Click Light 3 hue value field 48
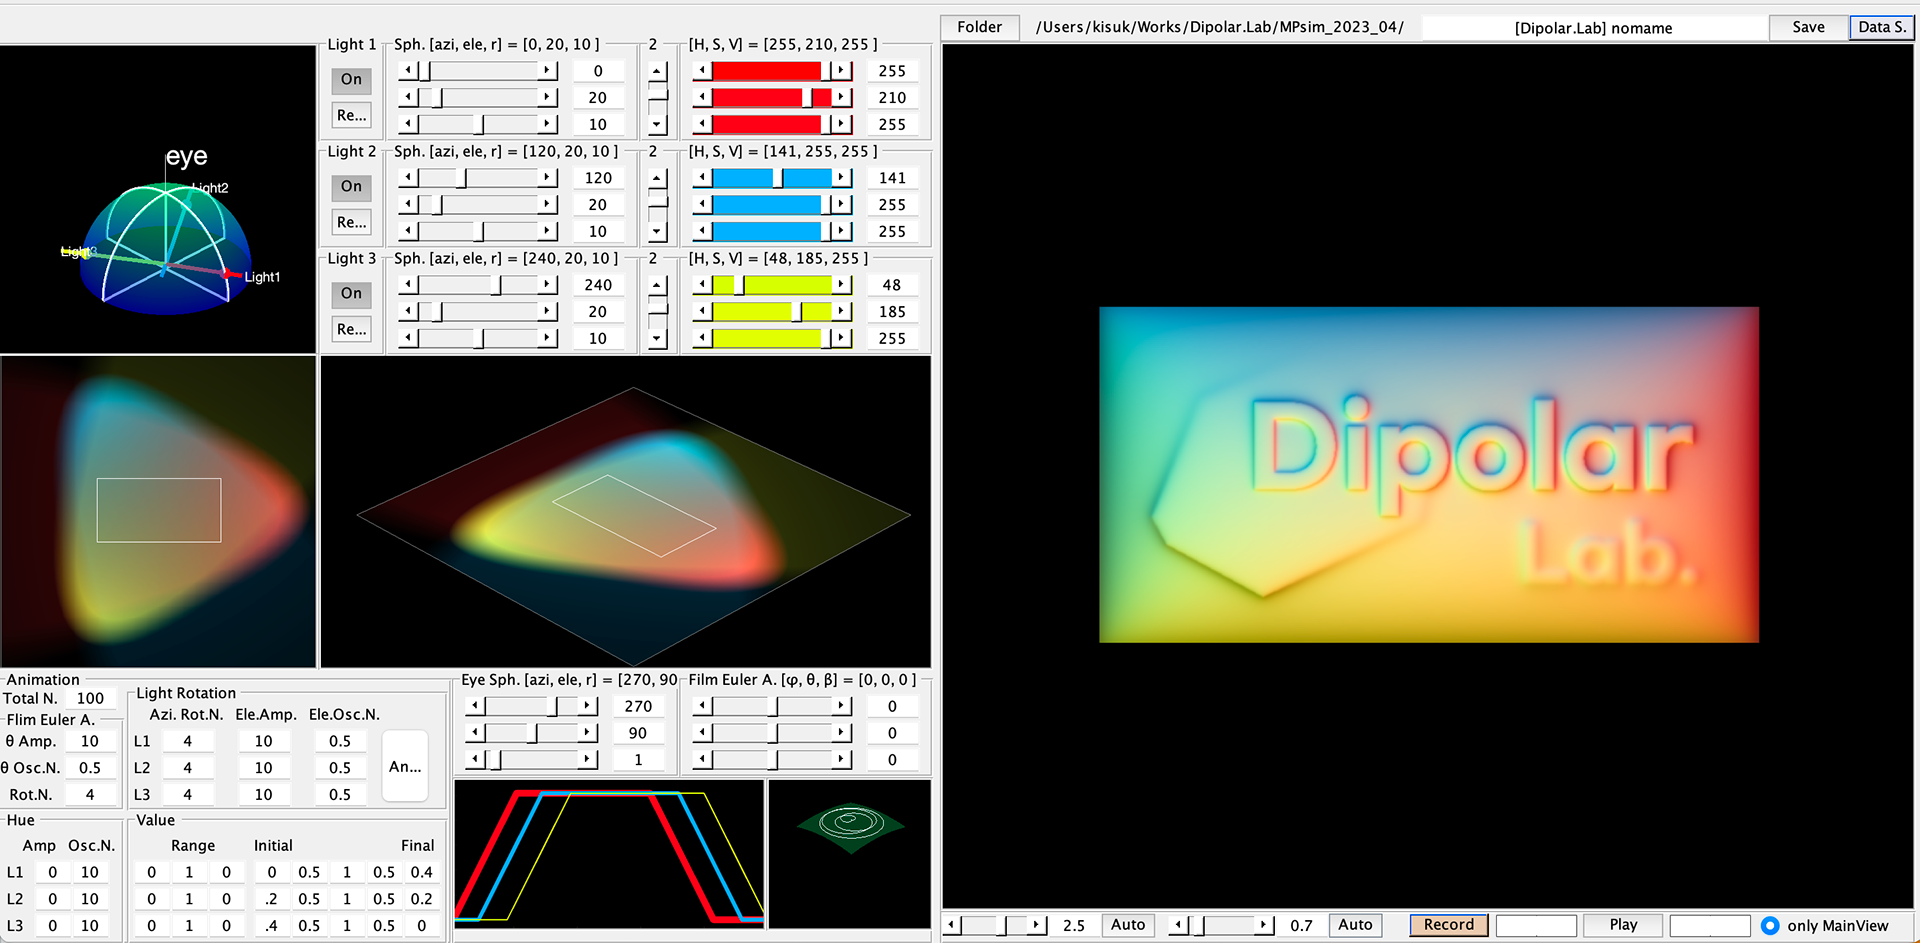The width and height of the screenshot is (1920, 943). click(892, 285)
